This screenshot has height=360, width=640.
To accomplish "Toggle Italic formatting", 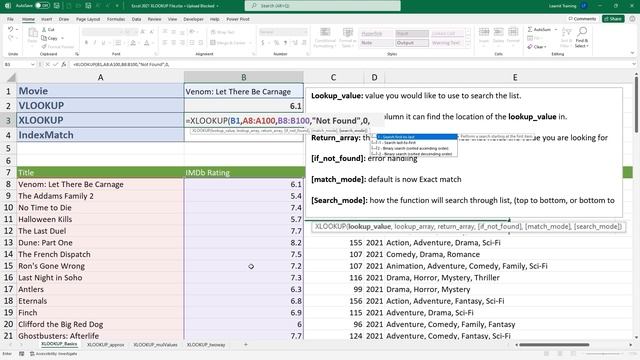I will [x=95, y=43].
